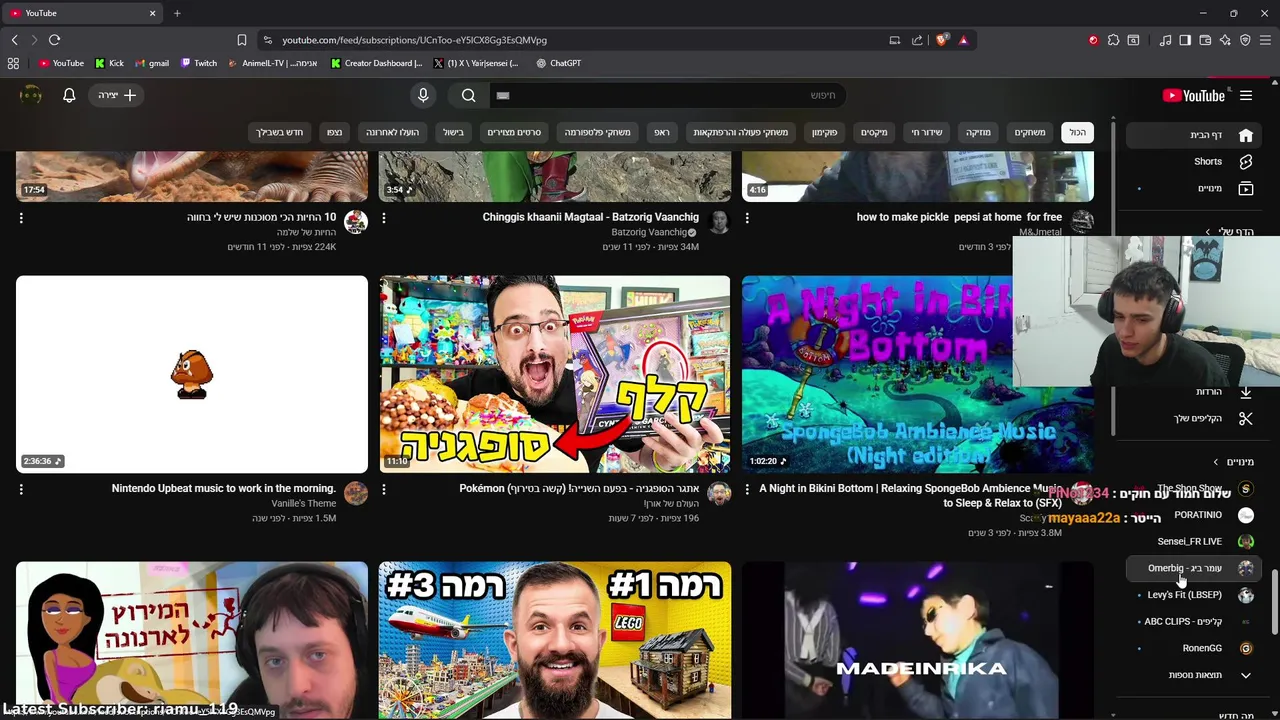
Task: Click the address bar URL
Action: coord(414,40)
